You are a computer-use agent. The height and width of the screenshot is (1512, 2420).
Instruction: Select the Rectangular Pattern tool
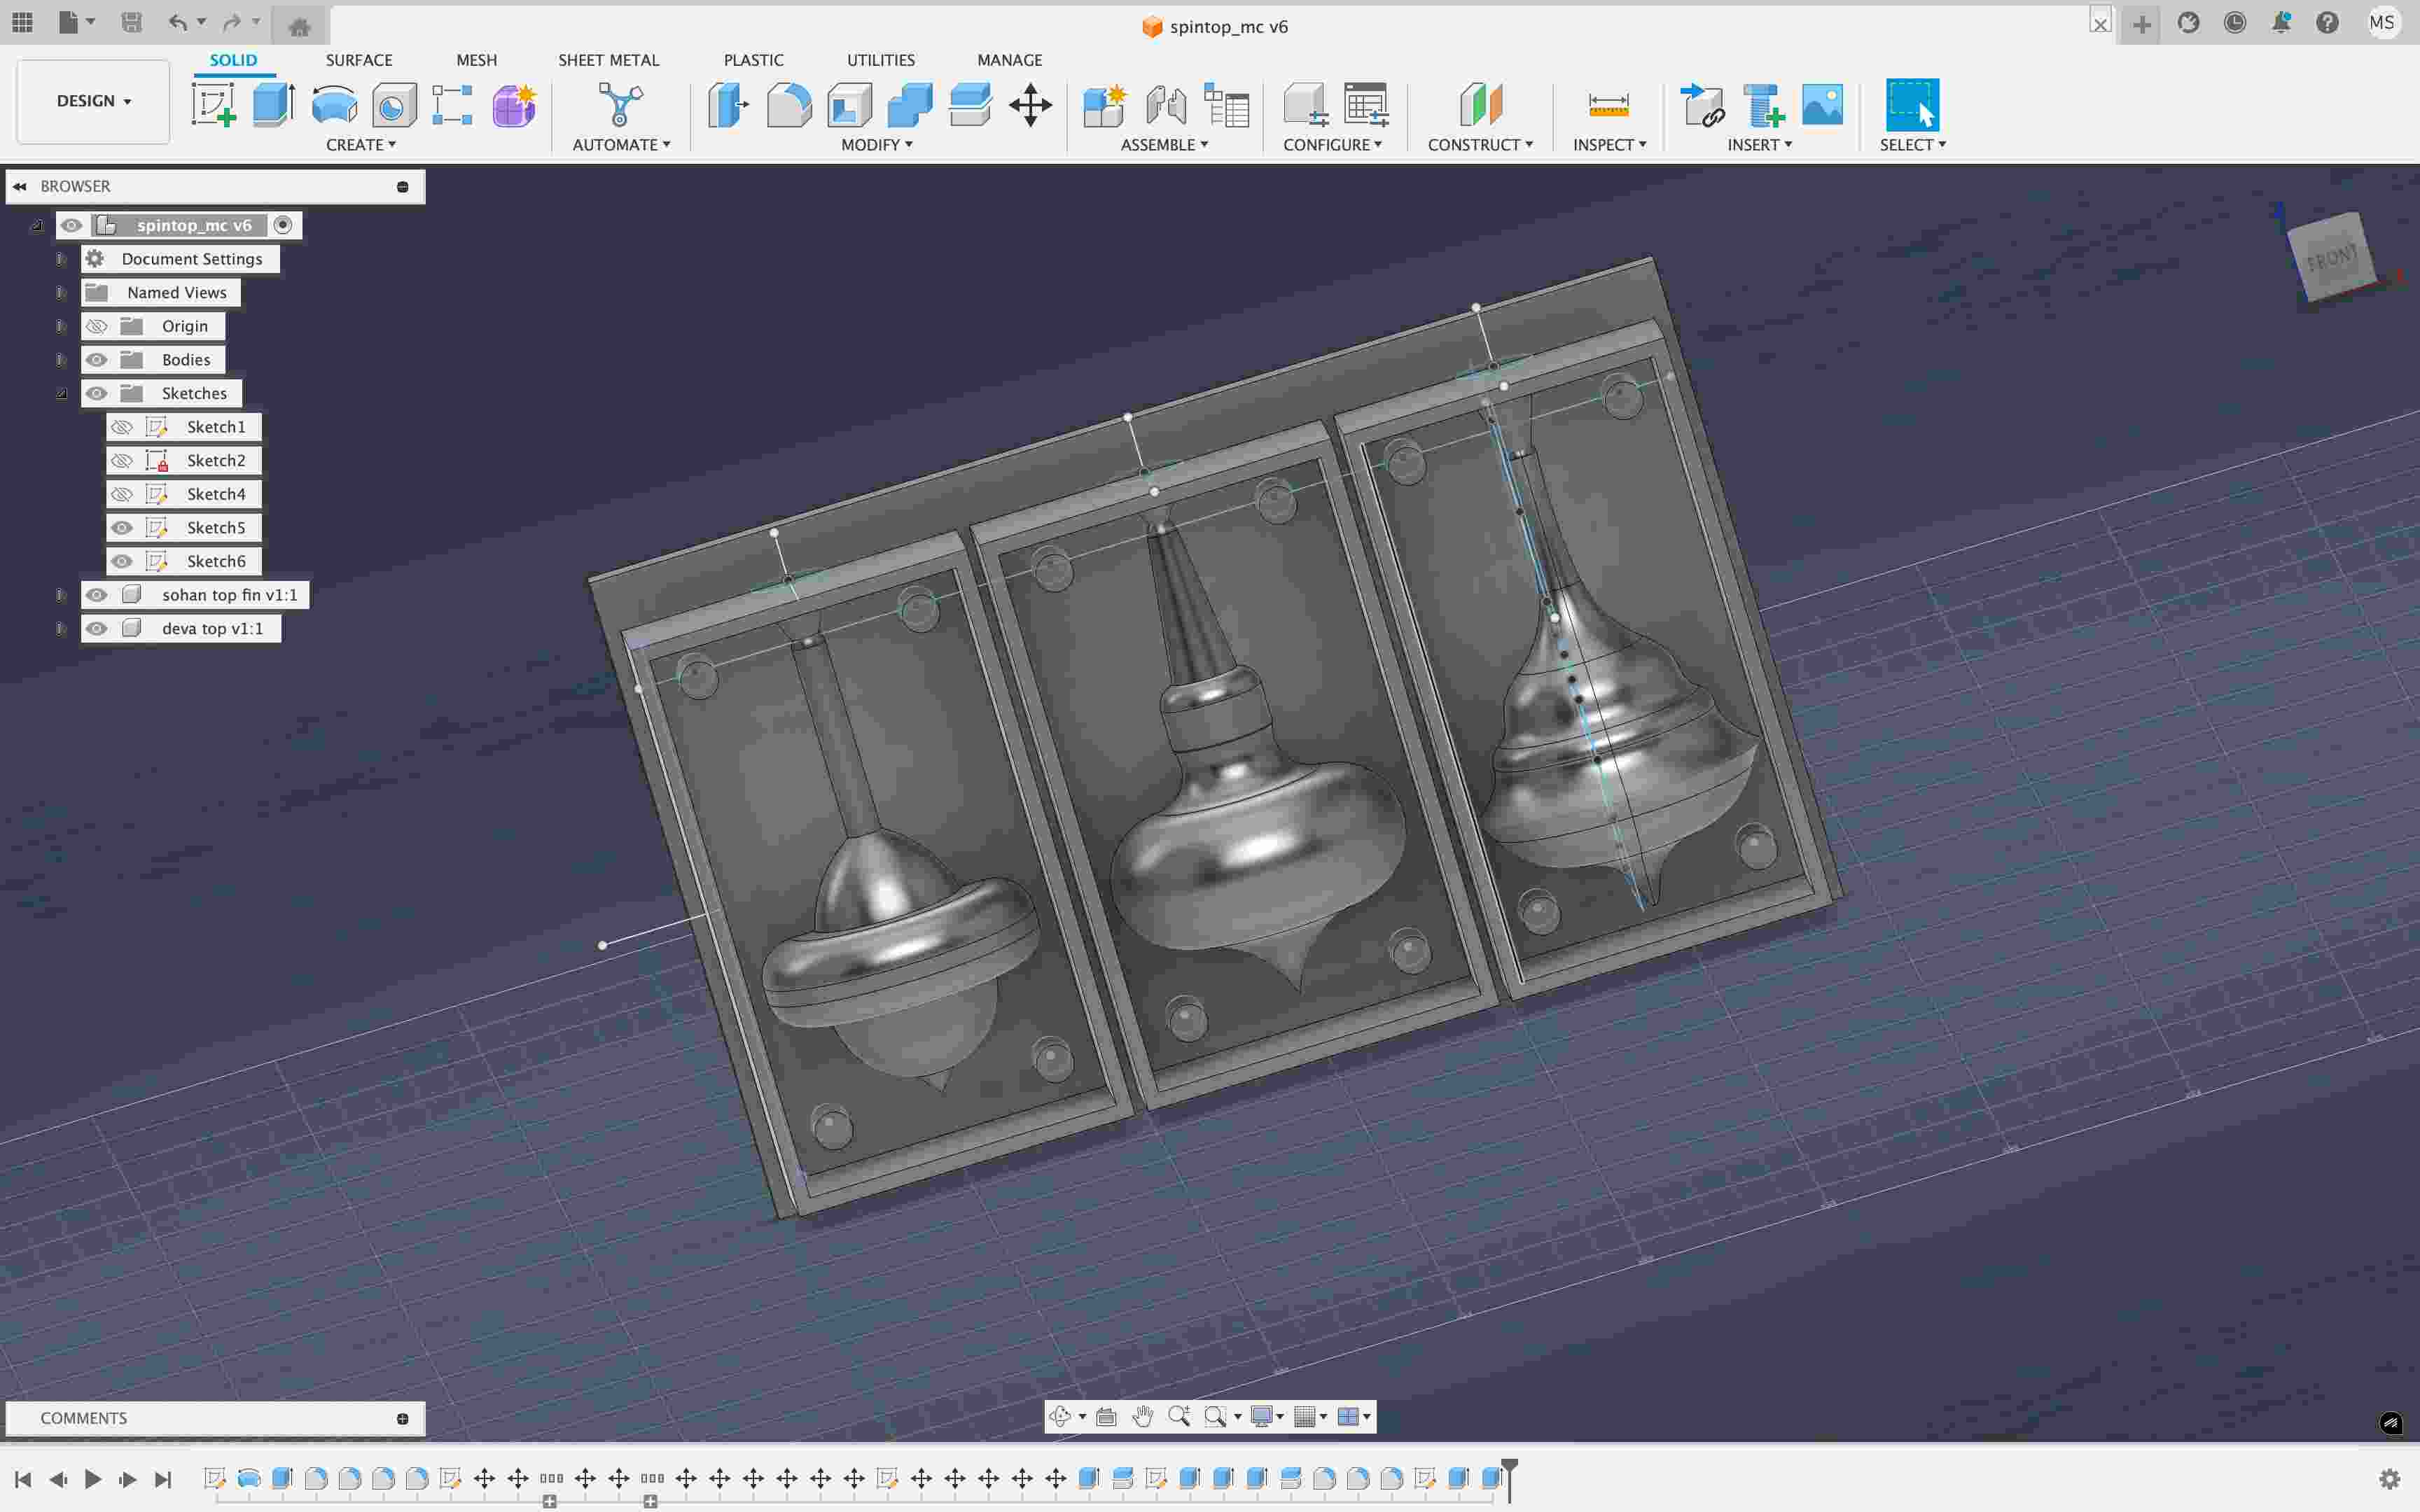(x=452, y=105)
